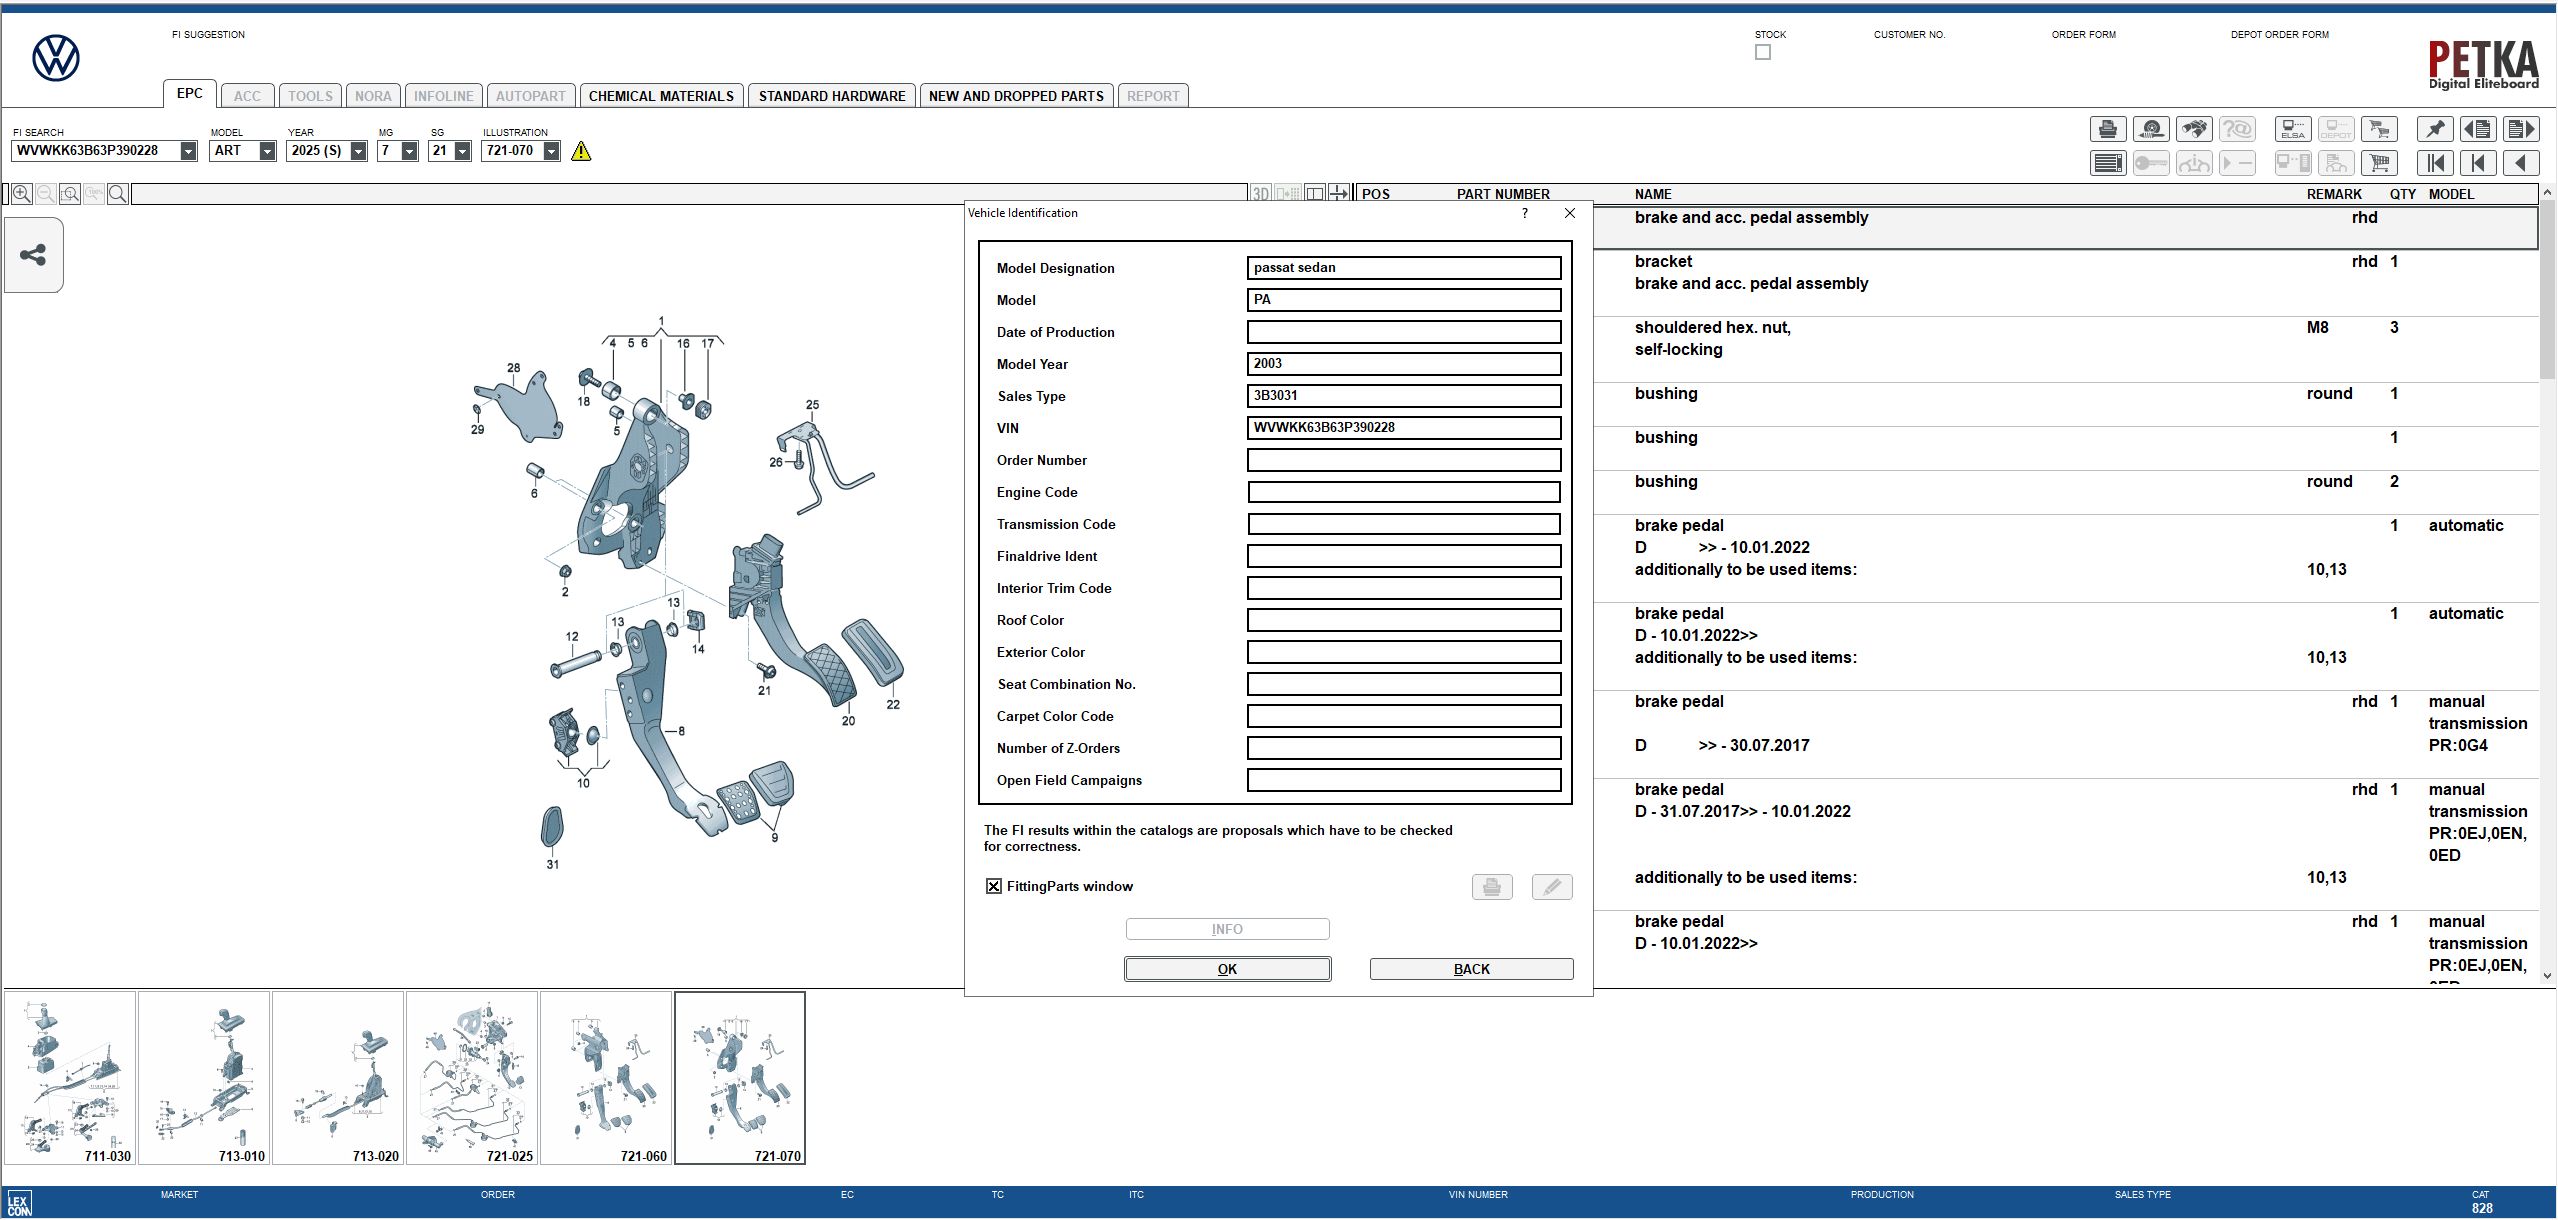Click the Sales Type field showing 3B3031
The image size is (2558, 1220).
(1404, 396)
